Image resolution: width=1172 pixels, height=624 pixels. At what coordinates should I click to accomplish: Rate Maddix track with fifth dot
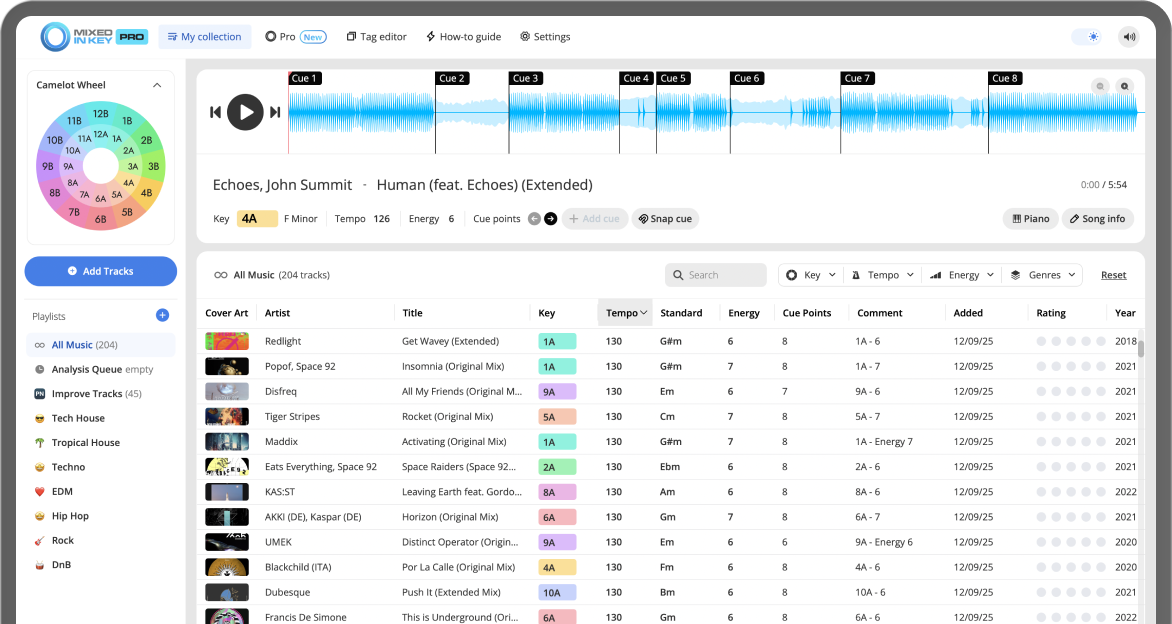click(1101, 442)
